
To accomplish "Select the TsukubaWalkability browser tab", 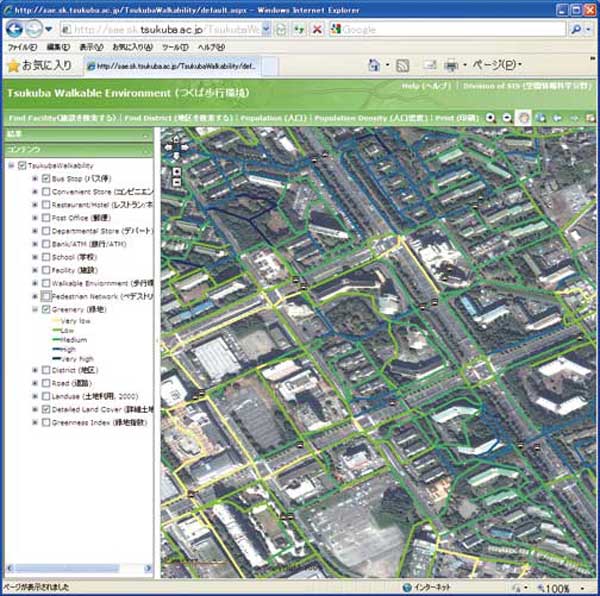I will pos(172,66).
